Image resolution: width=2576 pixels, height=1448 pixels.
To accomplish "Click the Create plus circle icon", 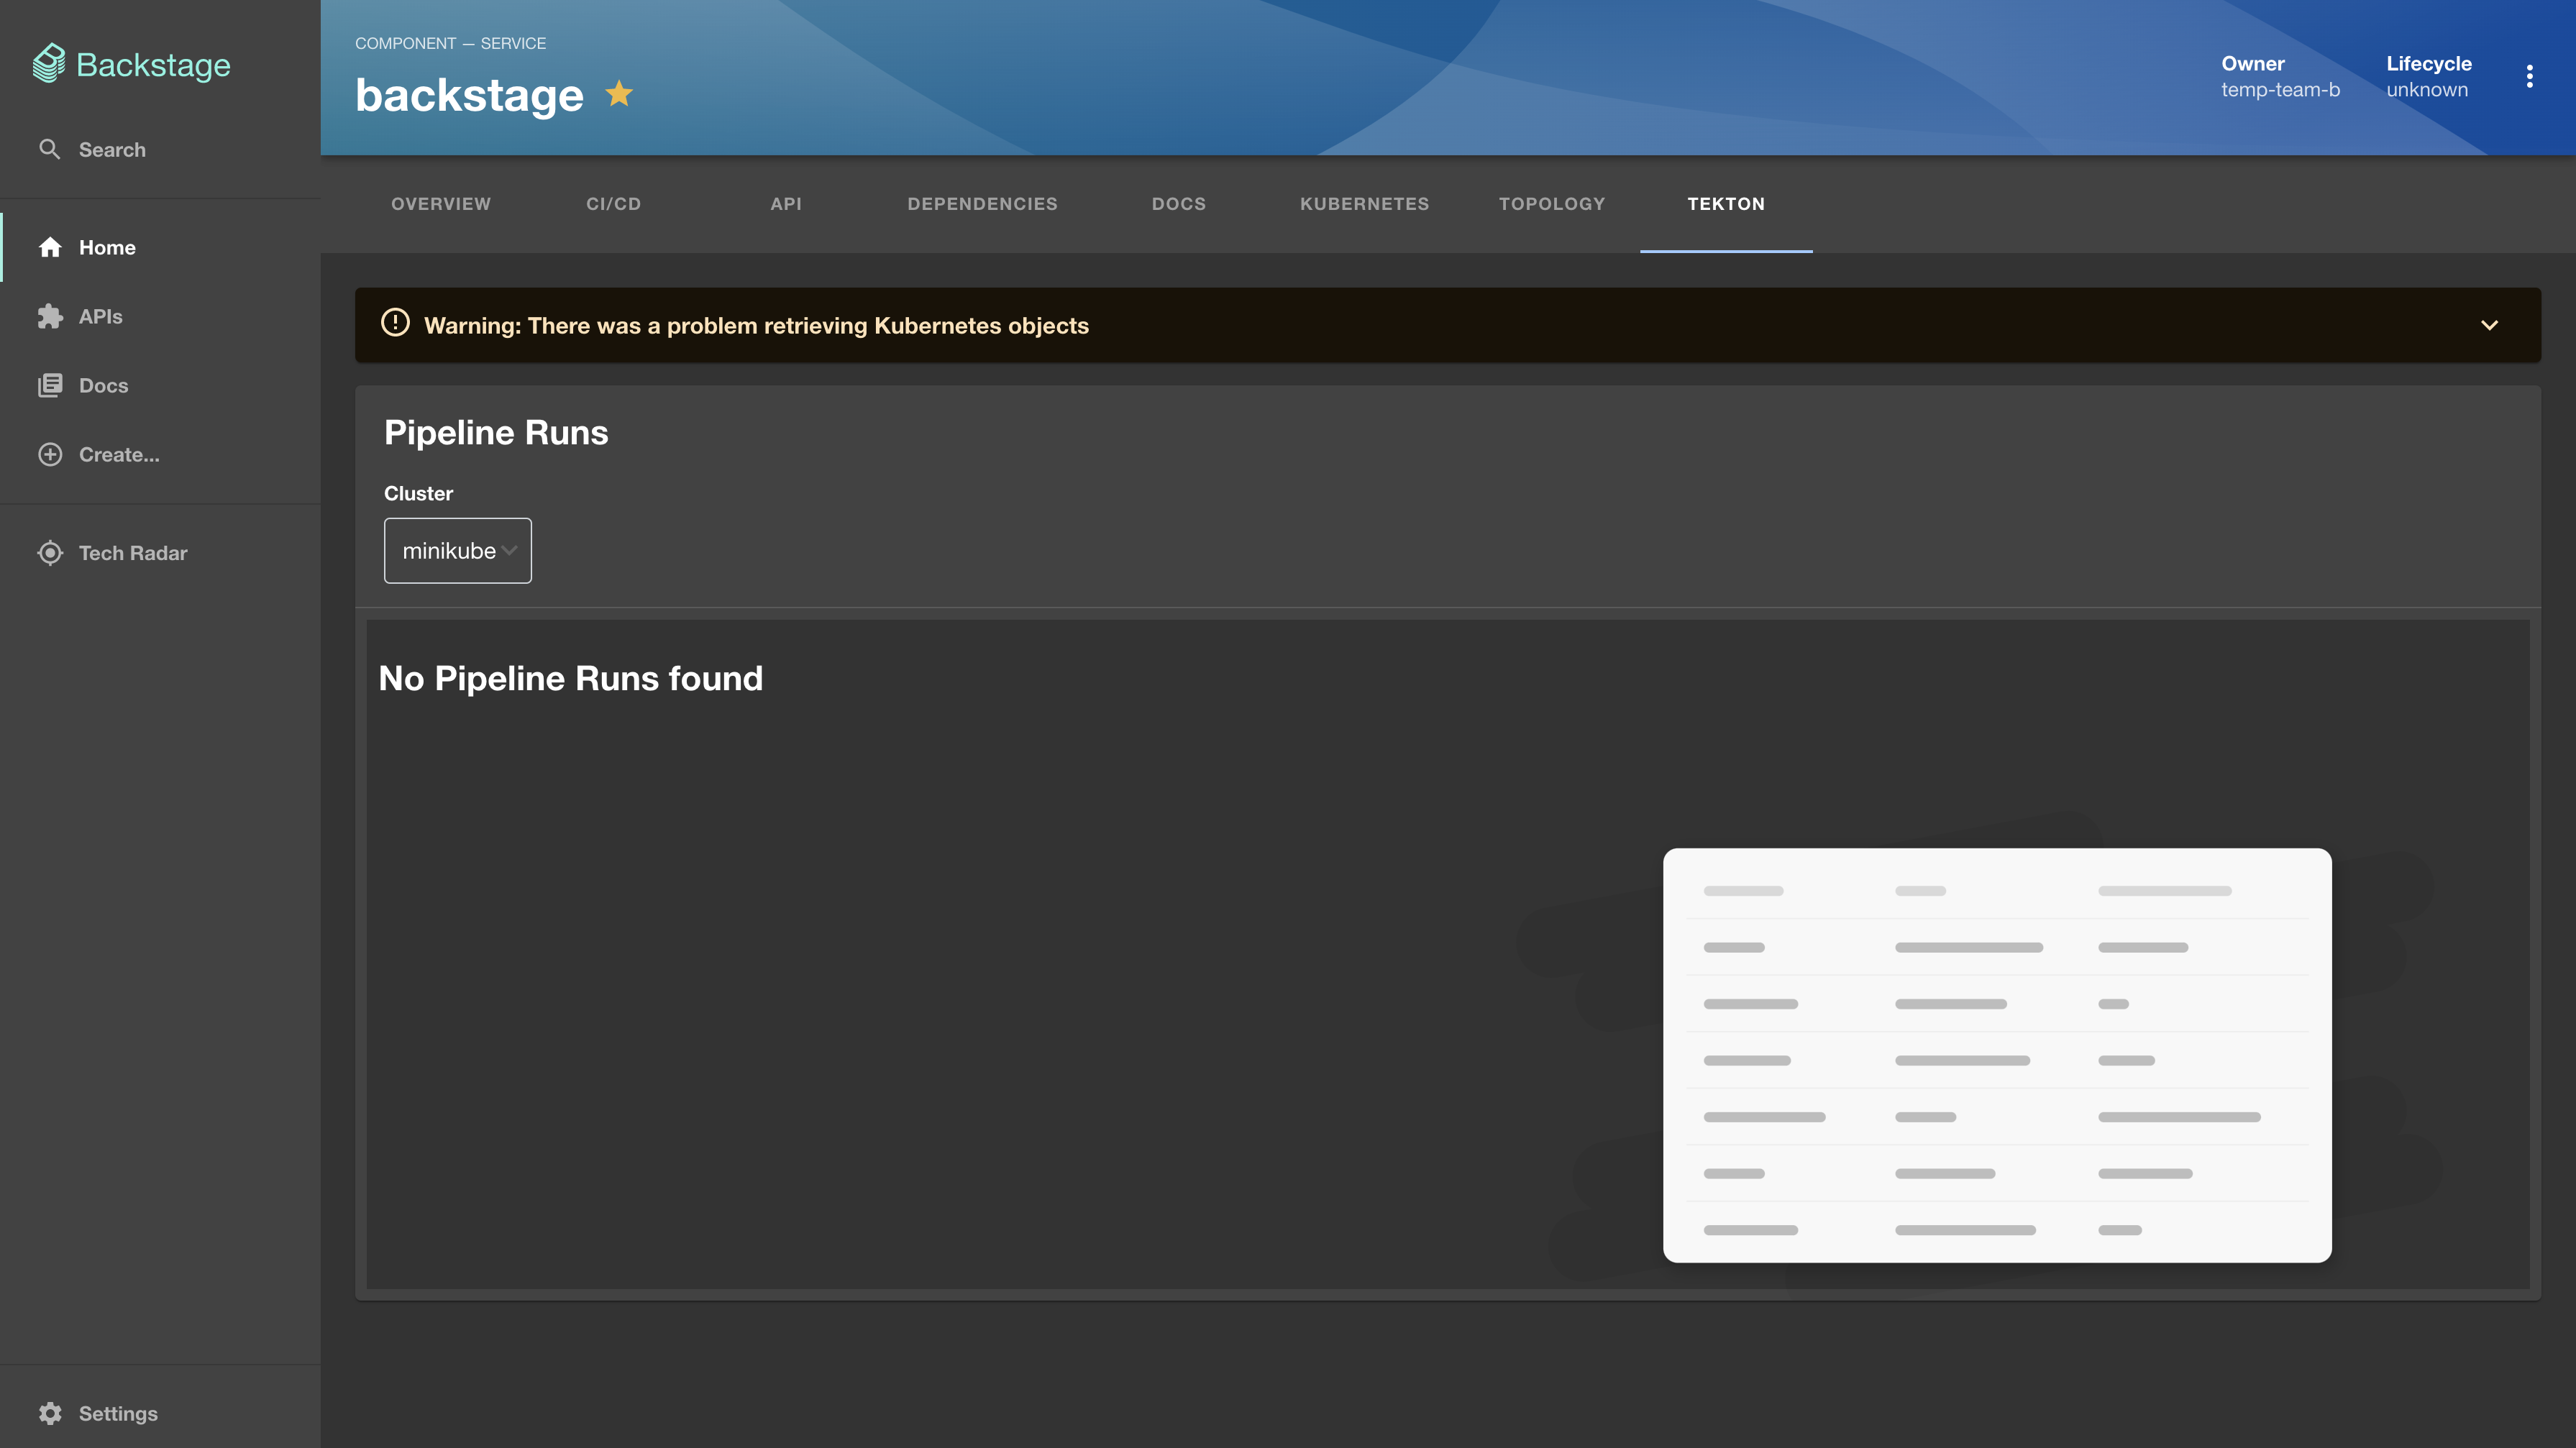I will pyautogui.click(x=50, y=454).
